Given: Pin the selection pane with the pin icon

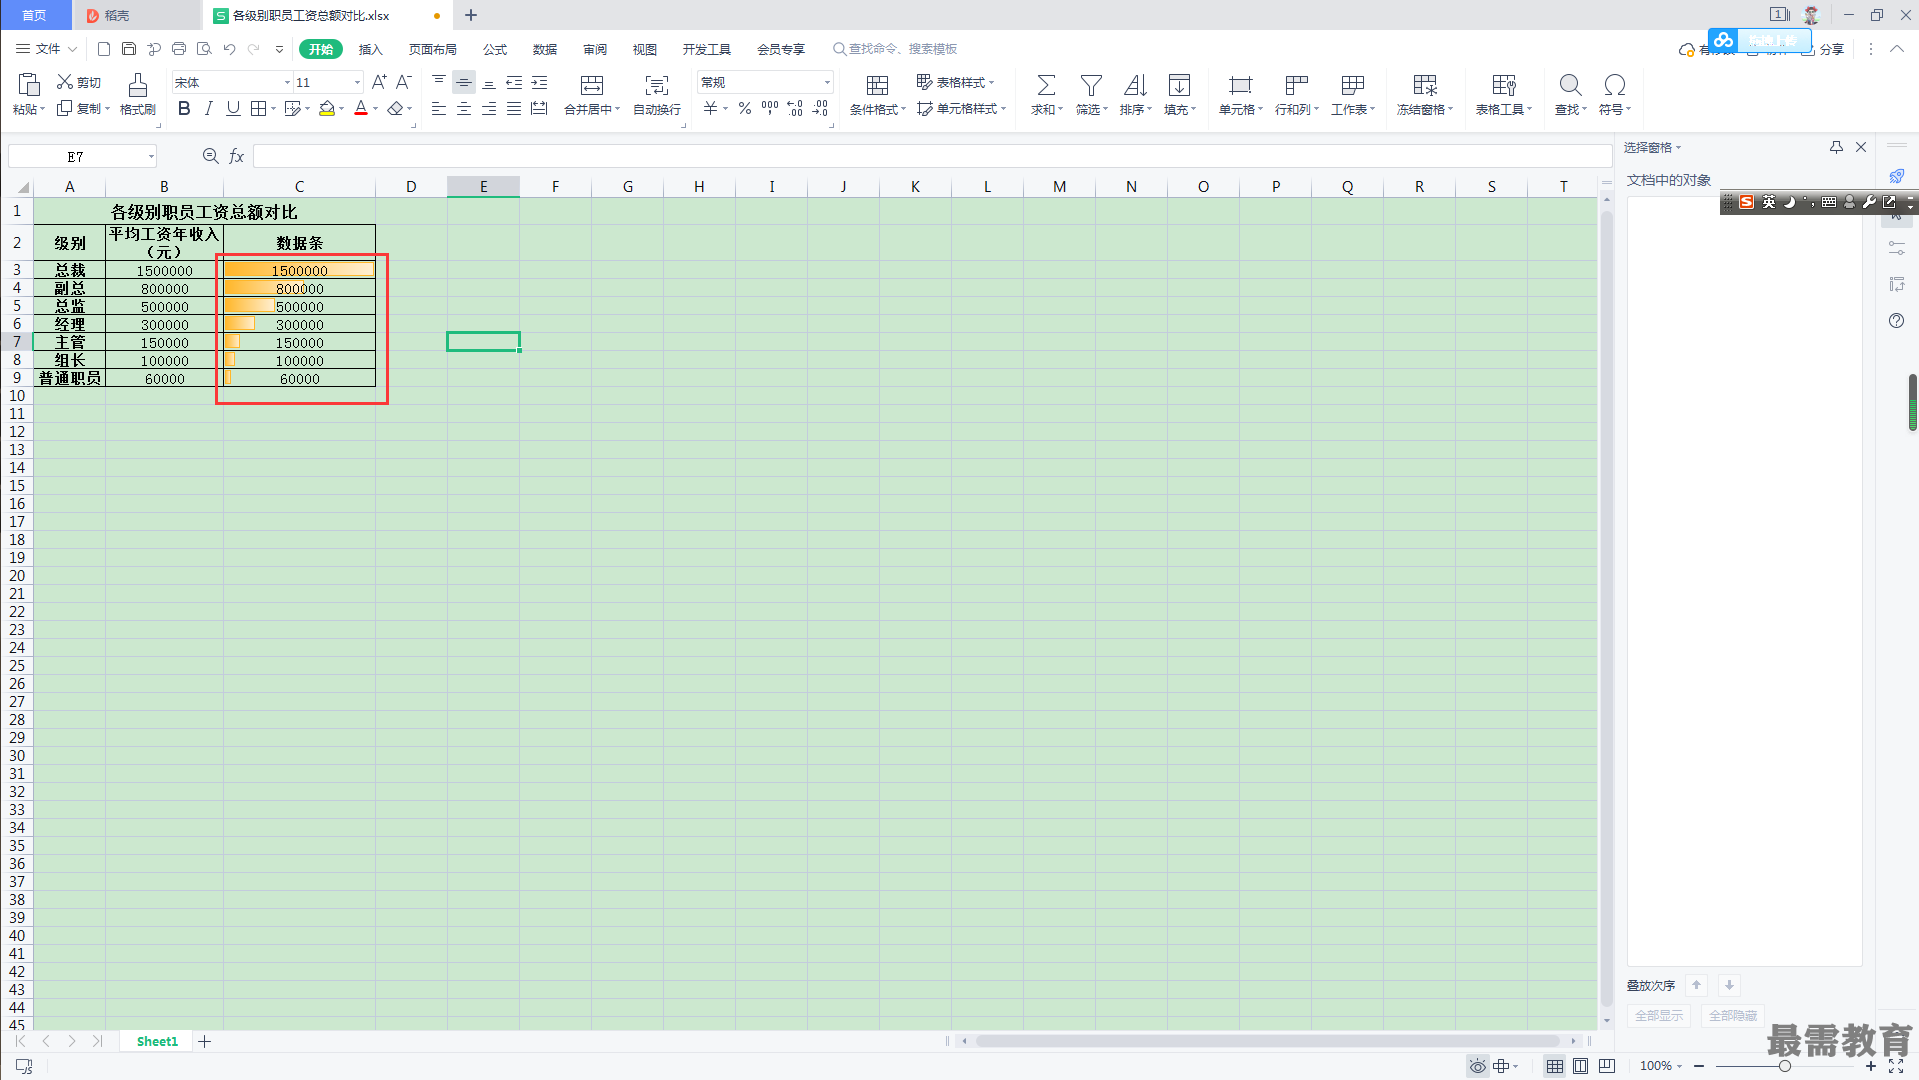Looking at the screenshot, I should (x=1836, y=147).
